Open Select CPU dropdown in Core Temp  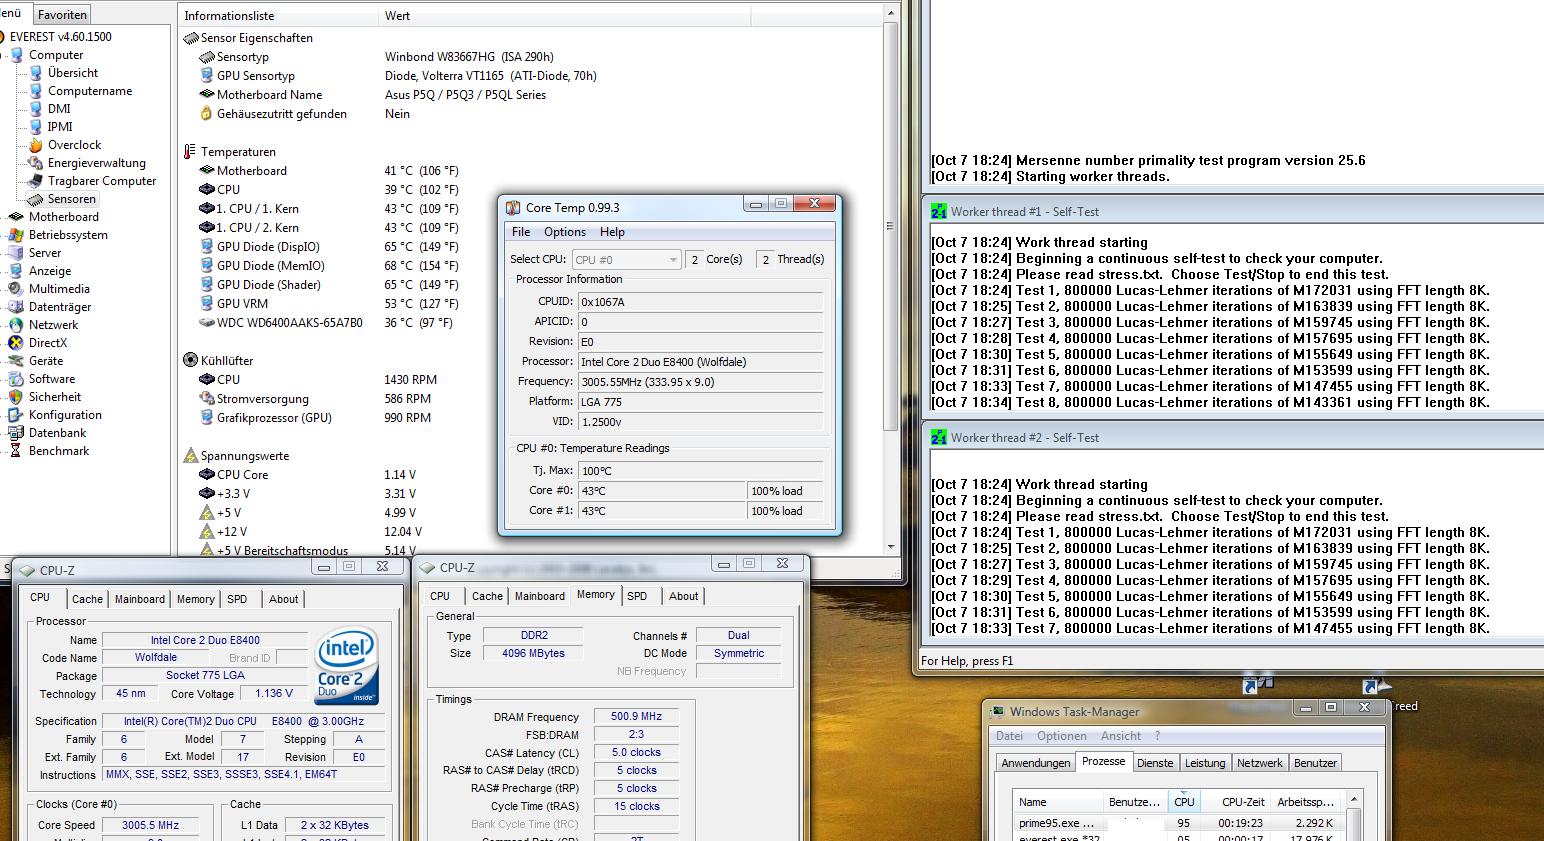pos(627,259)
